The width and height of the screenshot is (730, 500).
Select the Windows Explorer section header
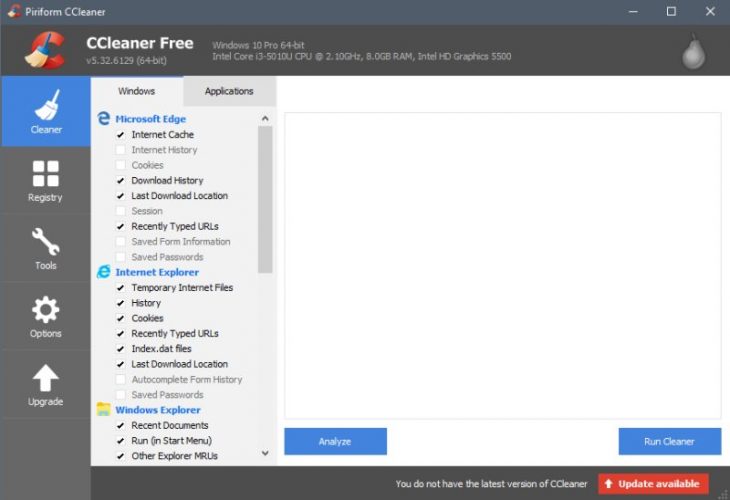(158, 410)
